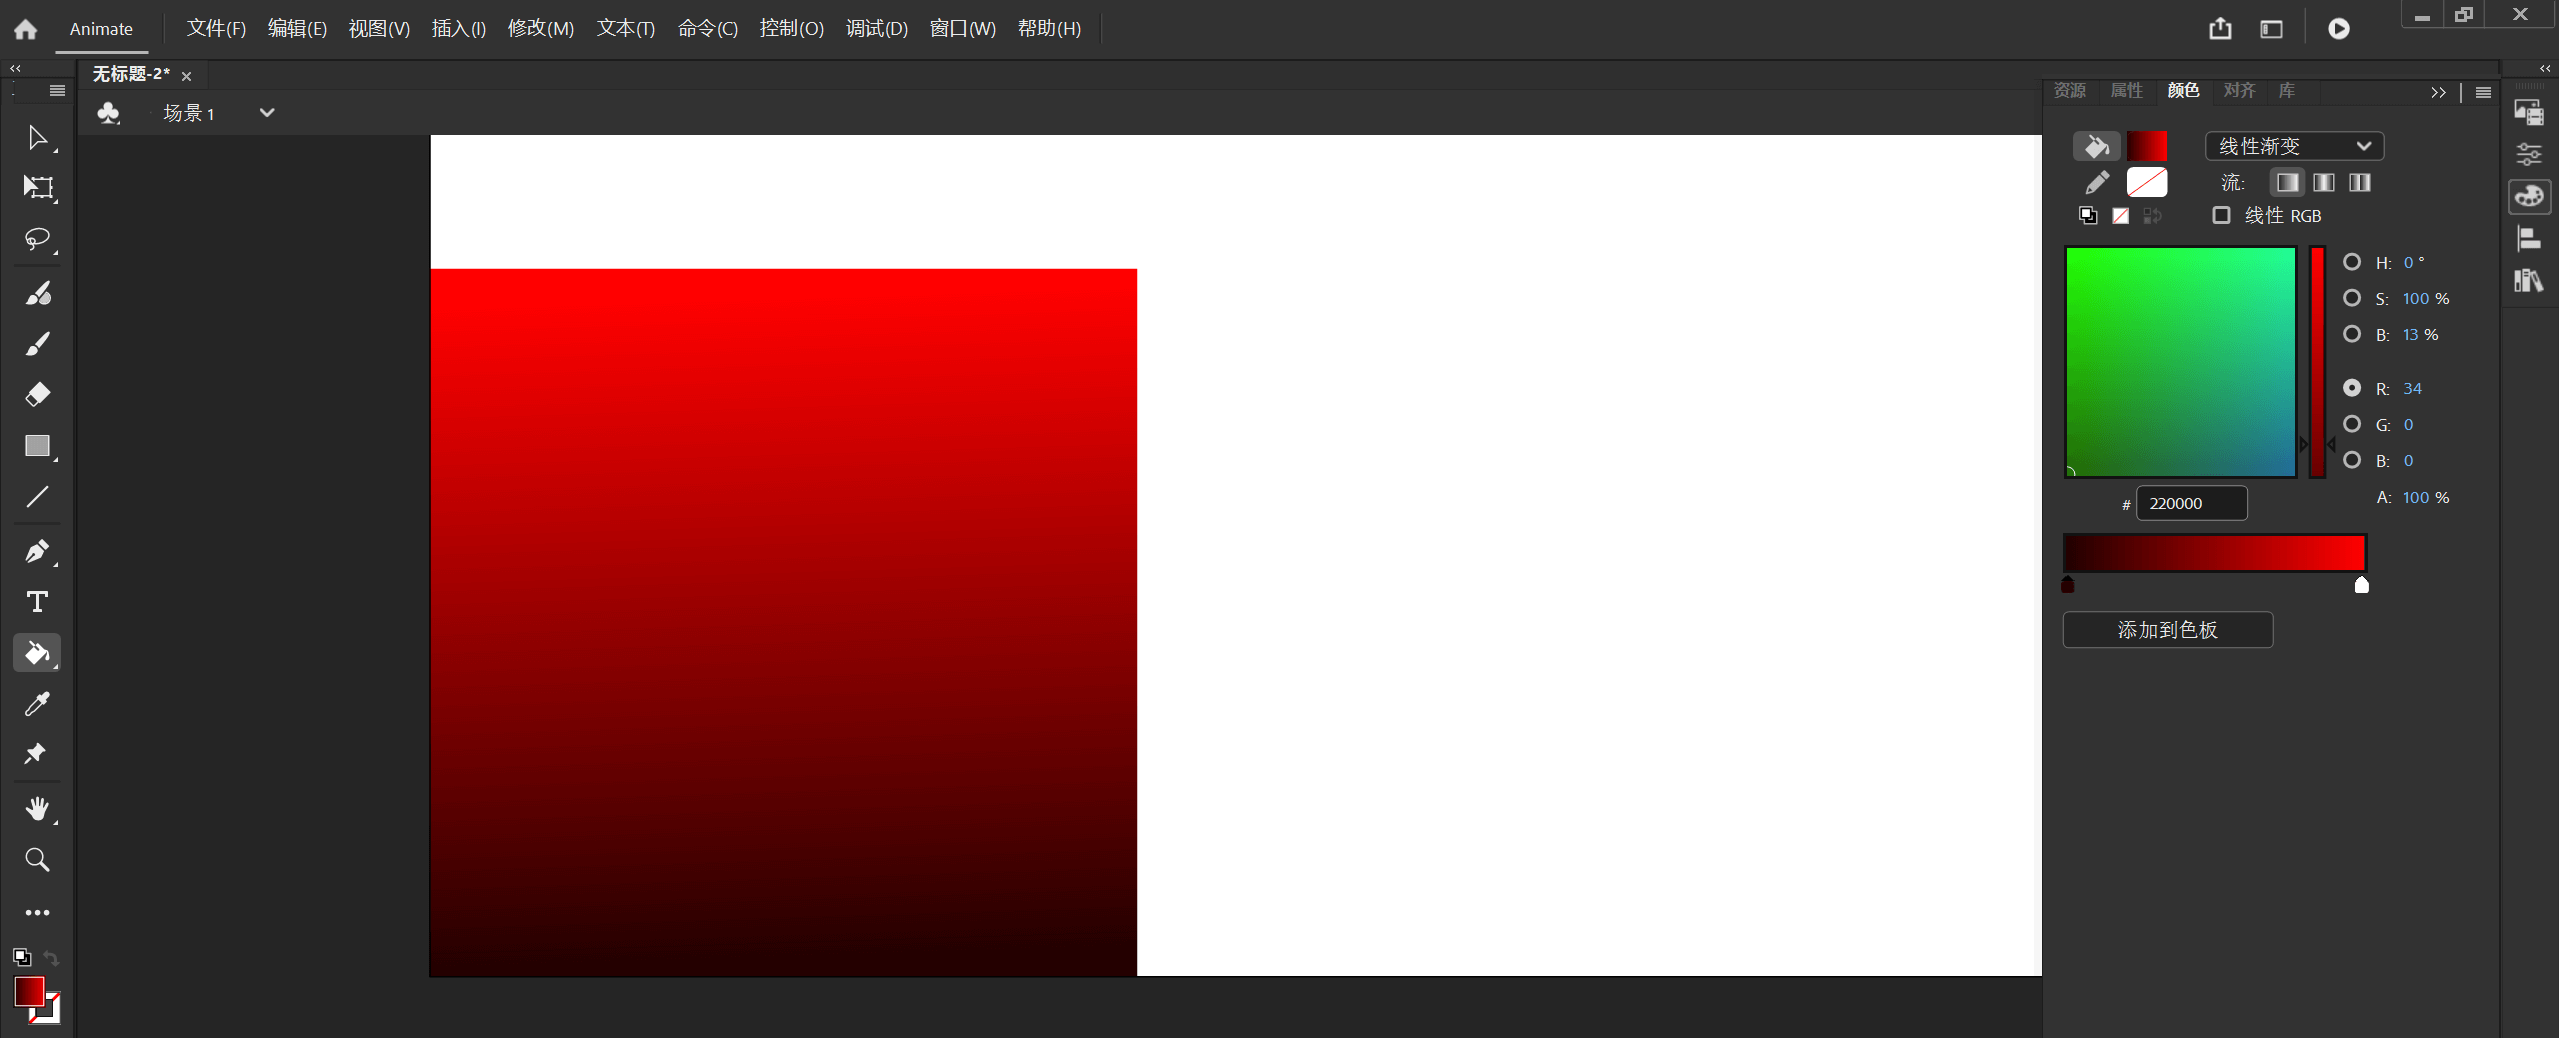
Task: Click the Share/publish icon in title bar
Action: click(2220, 29)
